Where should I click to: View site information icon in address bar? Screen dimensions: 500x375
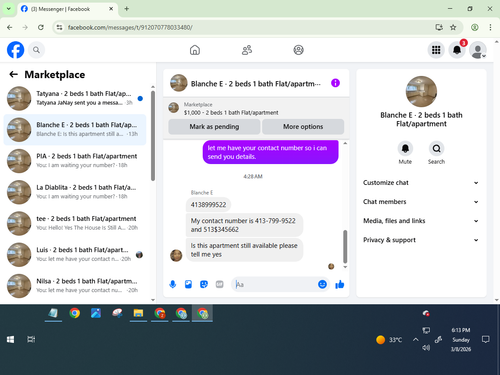point(59,27)
